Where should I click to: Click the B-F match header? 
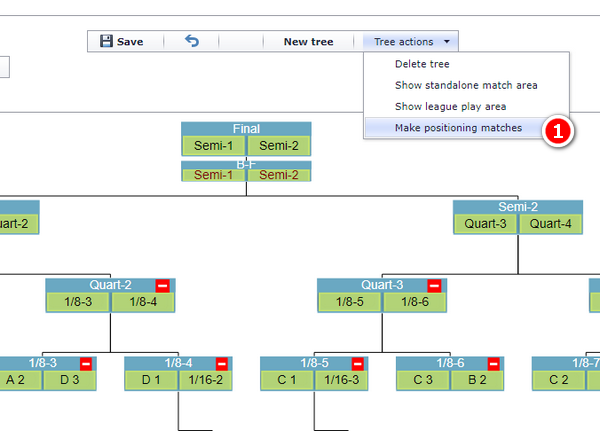246,165
